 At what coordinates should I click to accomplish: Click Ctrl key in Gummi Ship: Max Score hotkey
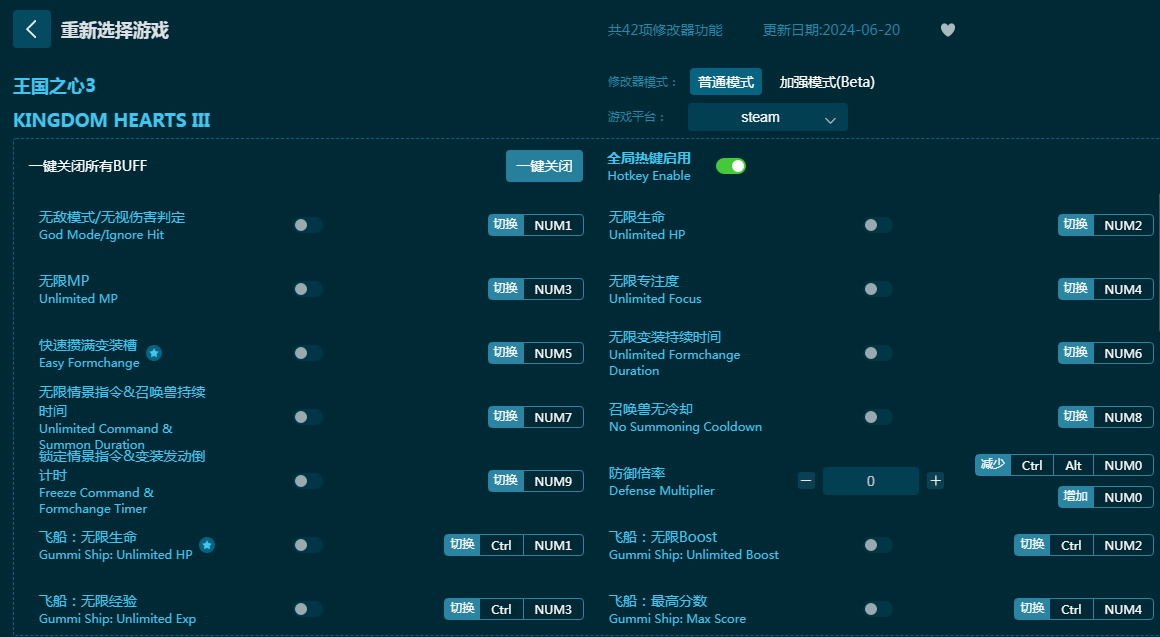pos(1071,609)
